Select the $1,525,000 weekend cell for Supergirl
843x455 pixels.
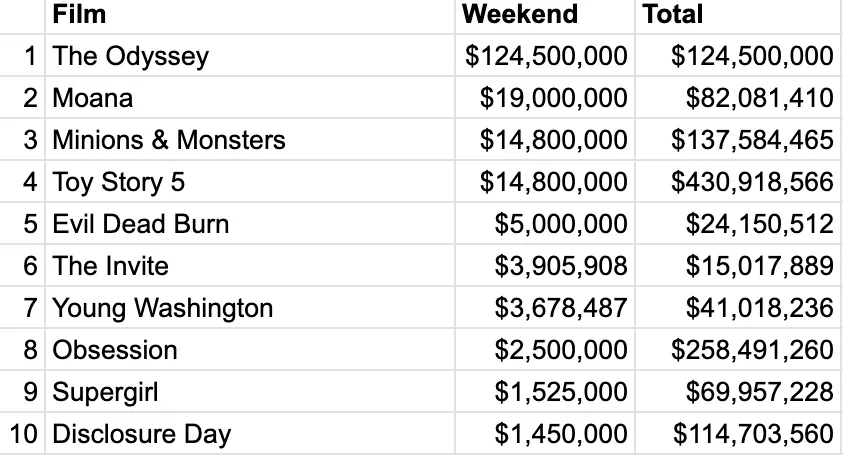(x=545, y=391)
